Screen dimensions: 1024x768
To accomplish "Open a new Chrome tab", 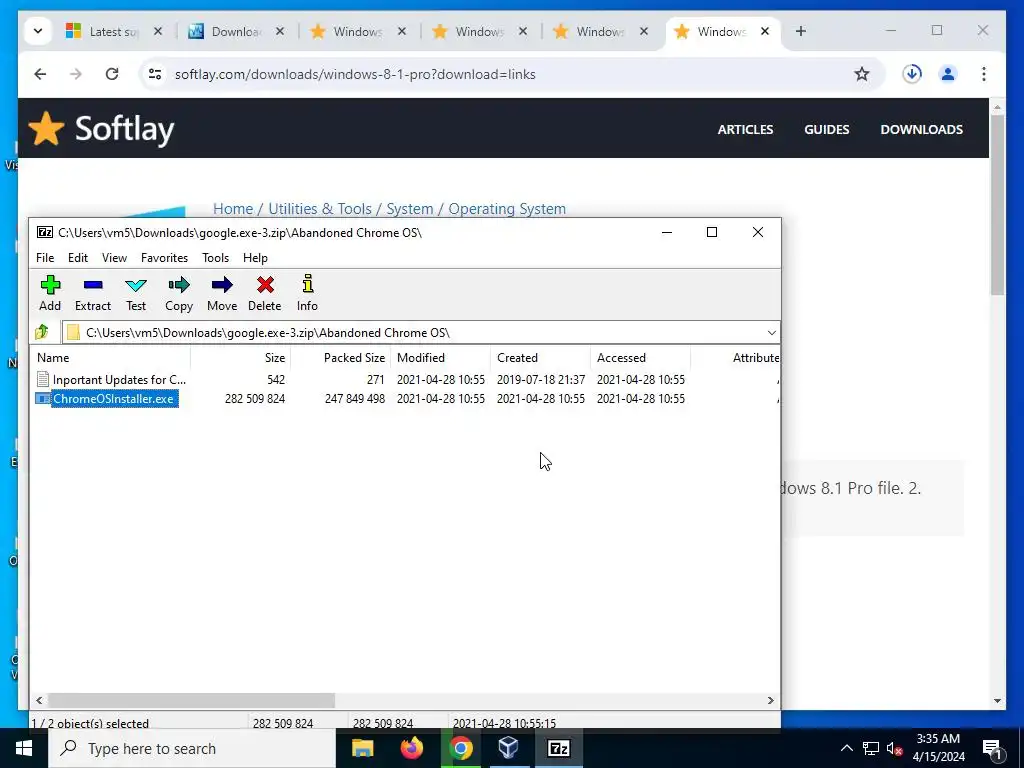I will tap(801, 31).
